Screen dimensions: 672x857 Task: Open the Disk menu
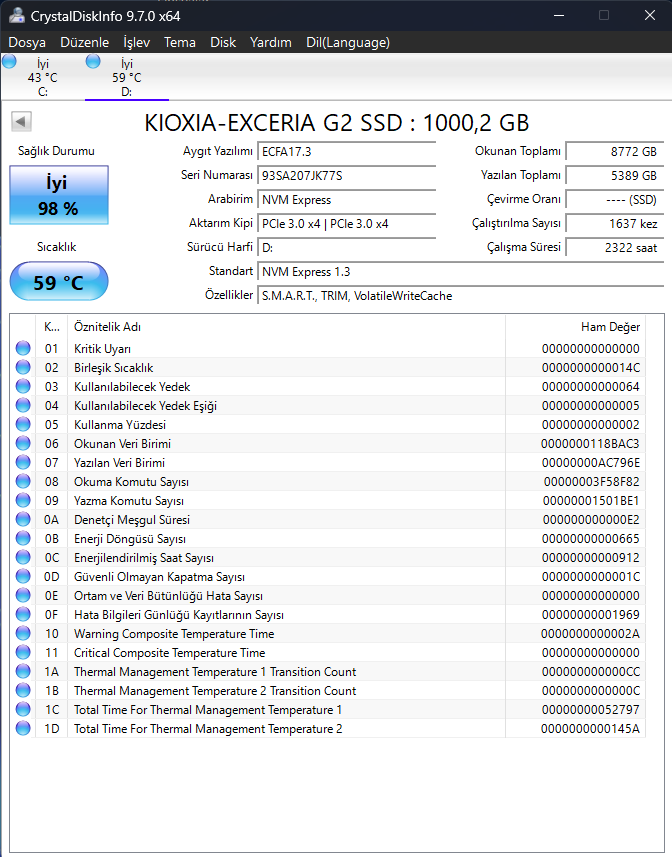click(x=223, y=42)
